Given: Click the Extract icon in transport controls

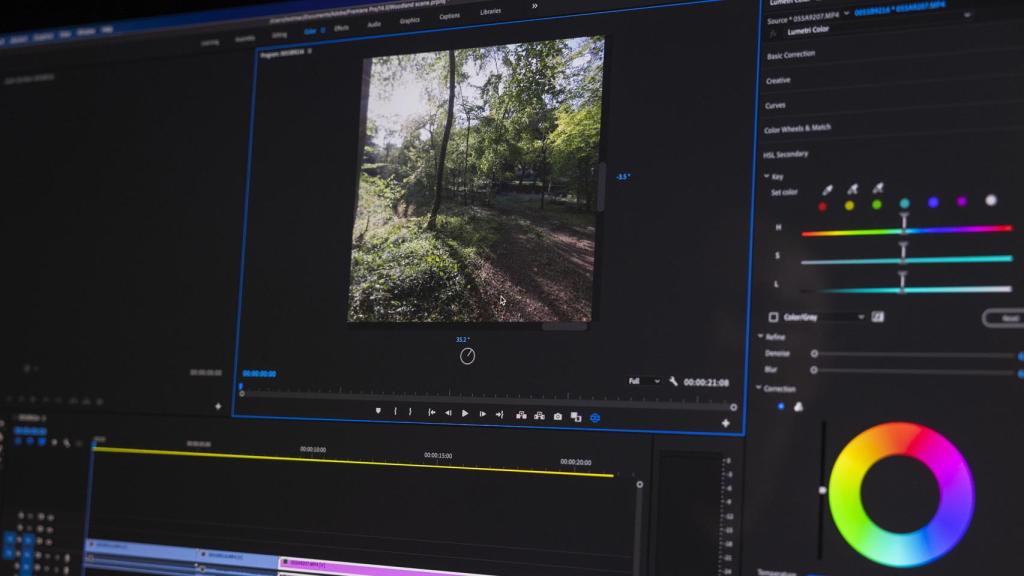Looking at the screenshot, I should coord(539,416).
